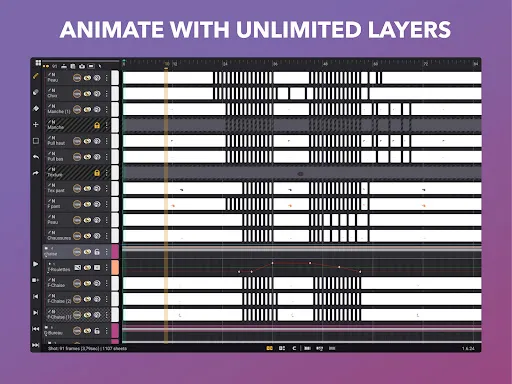The height and width of the screenshot is (384, 512).
Task: Click the undo arrow
Action: (36, 157)
